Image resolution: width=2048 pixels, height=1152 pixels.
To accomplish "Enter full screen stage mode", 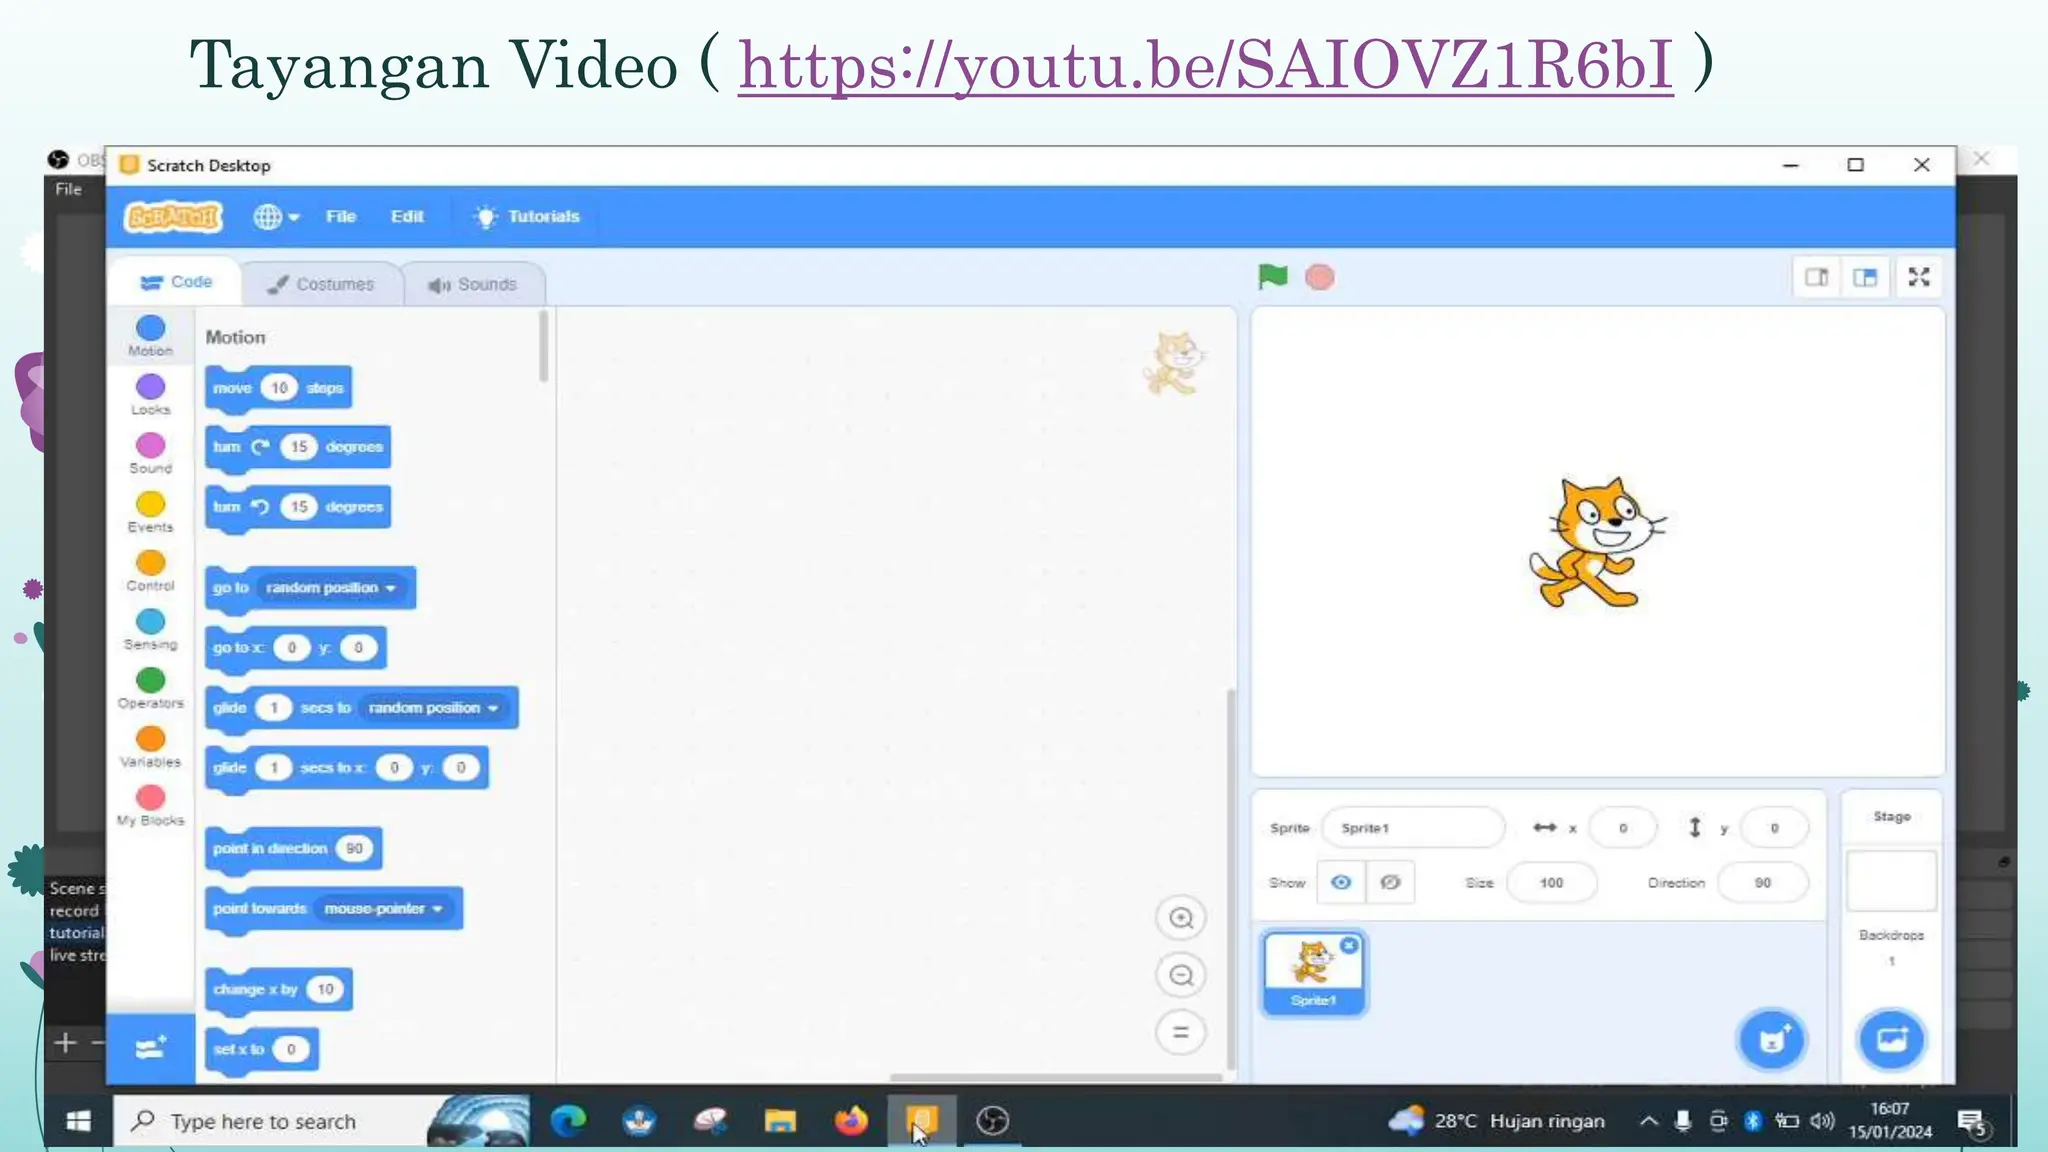I will coord(1918,277).
